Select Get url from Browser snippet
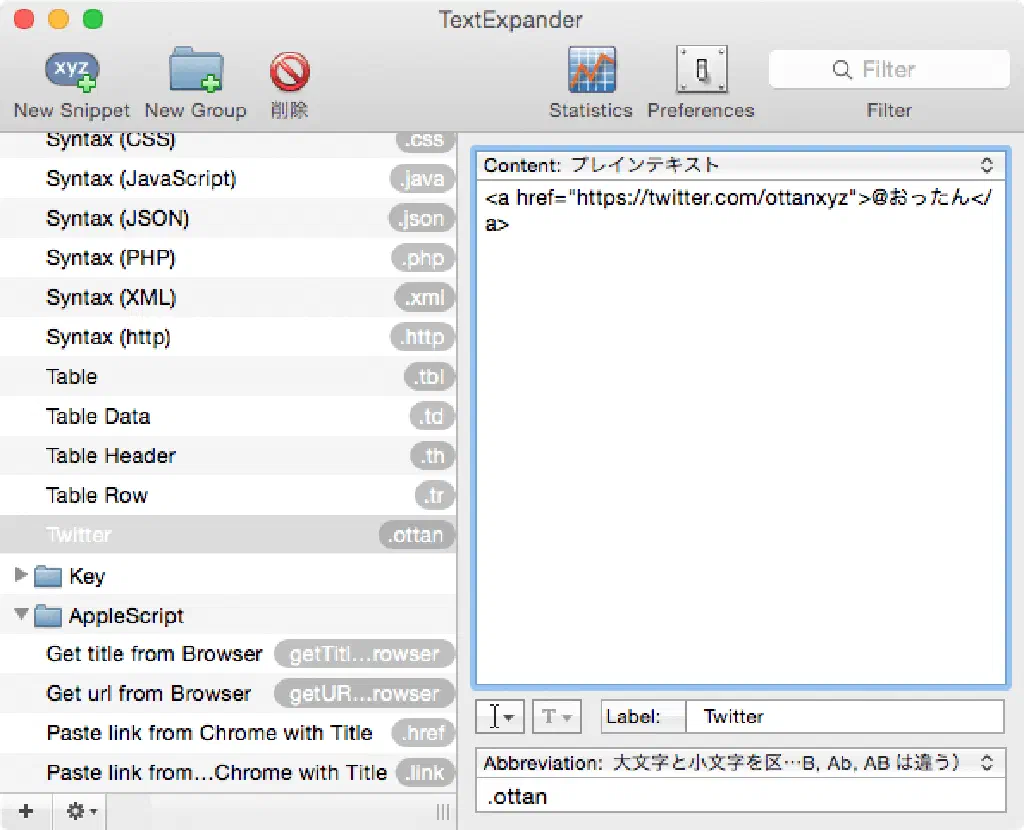The width and height of the screenshot is (1024, 830). point(148,694)
